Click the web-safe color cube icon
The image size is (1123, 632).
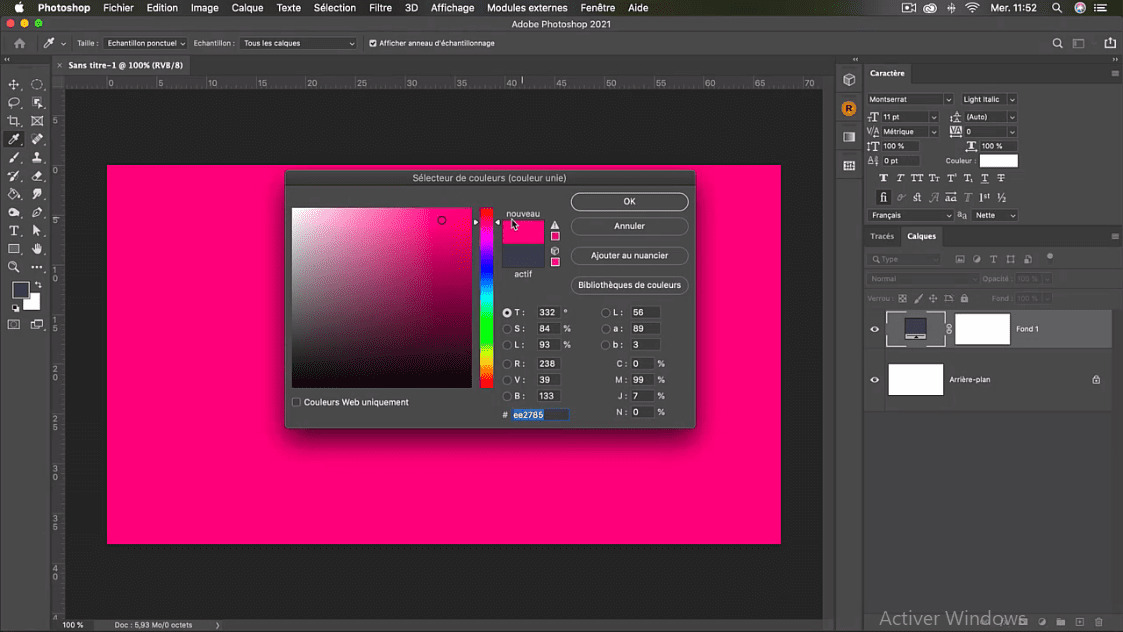(555, 251)
